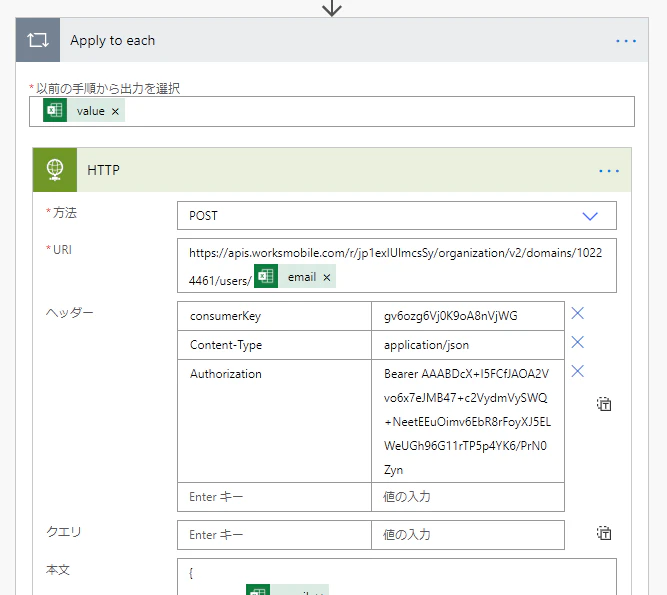Click the Bearer token value field
The width and height of the screenshot is (667, 595).
pos(468,421)
